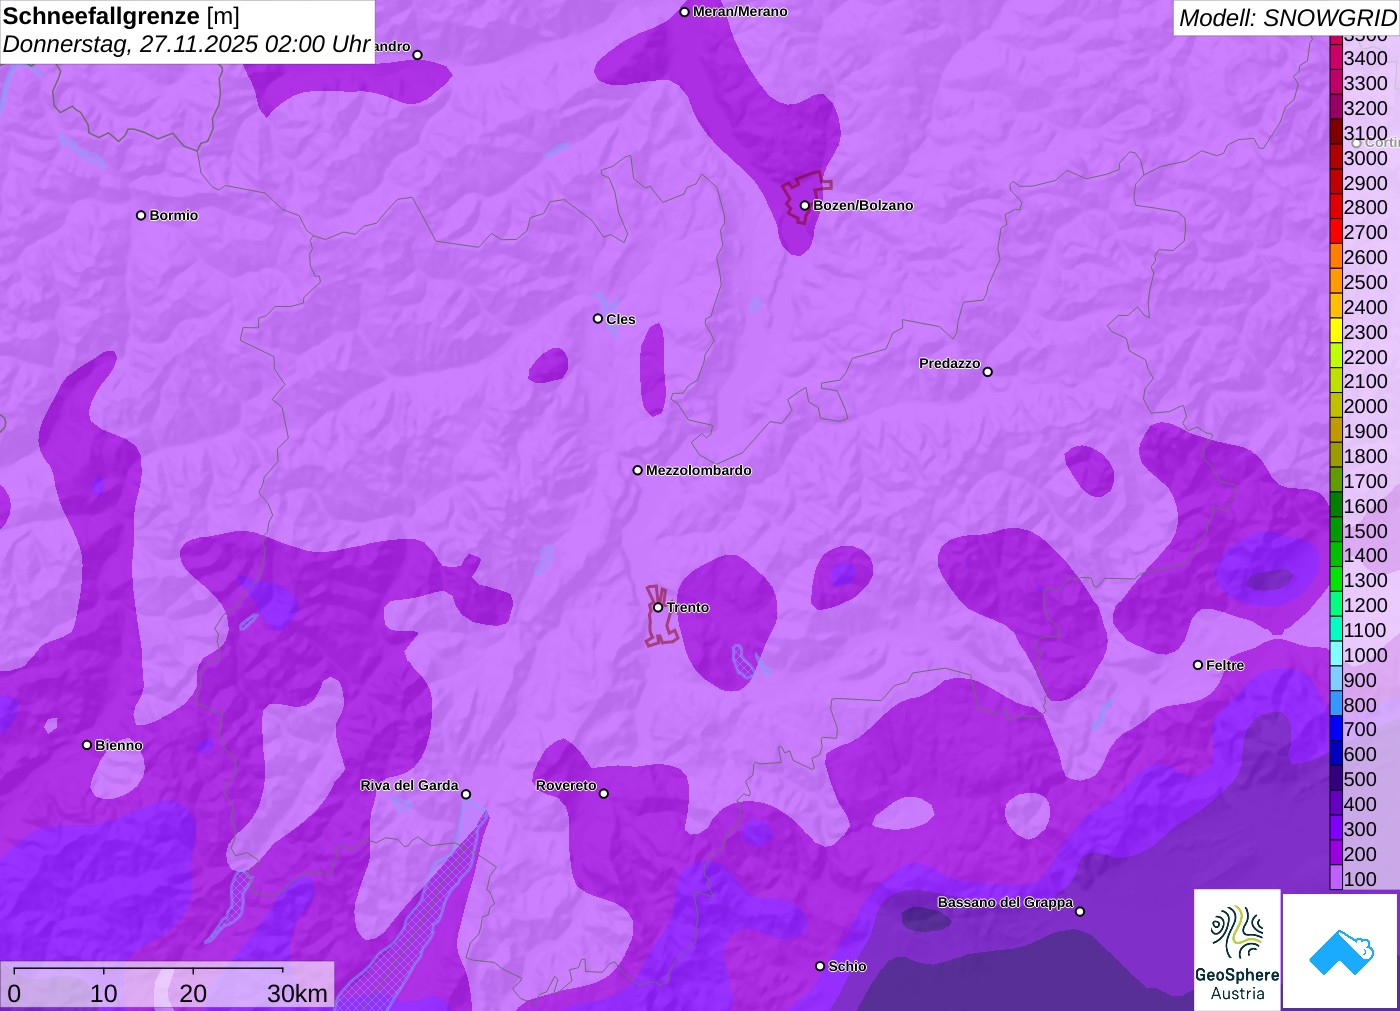
Task: Click the Feltre location marker
Action: click(x=1198, y=665)
